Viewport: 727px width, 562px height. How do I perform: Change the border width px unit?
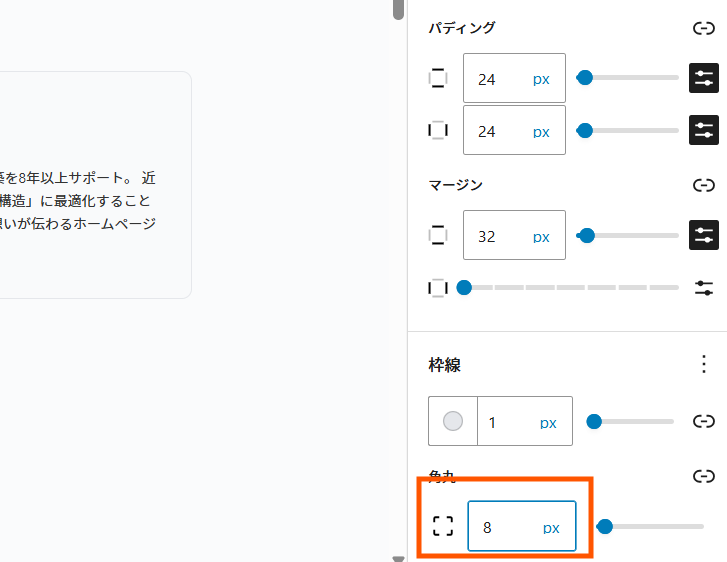(x=548, y=423)
